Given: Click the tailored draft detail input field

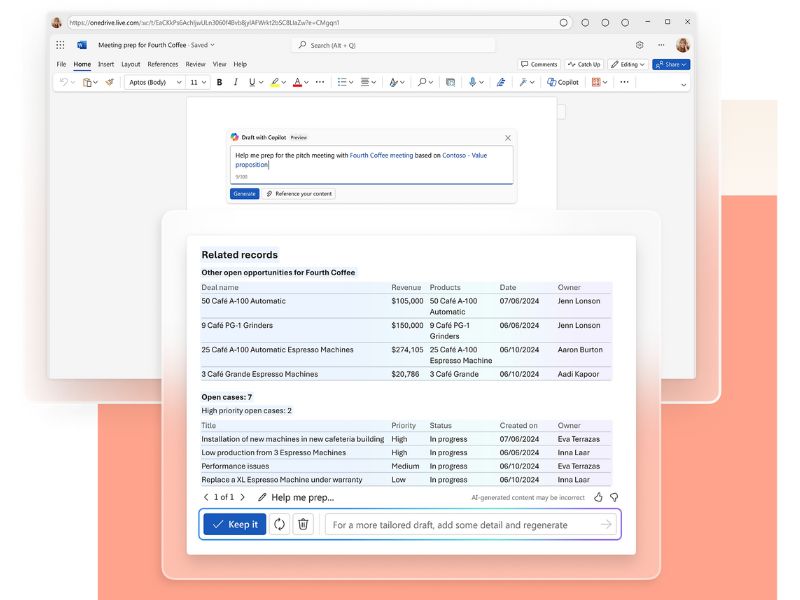Looking at the screenshot, I should (x=460, y=524).
